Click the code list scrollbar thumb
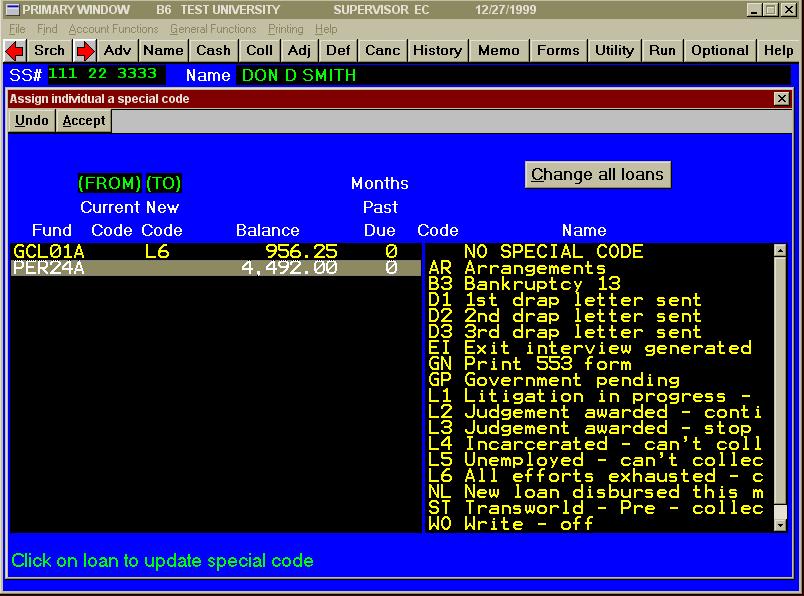This screenshot has width=804, height=596. [x=780, y=511]
